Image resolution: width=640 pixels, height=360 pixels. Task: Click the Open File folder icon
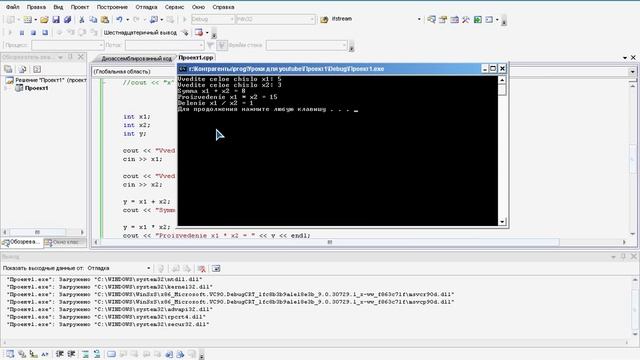tap(44, 19)
